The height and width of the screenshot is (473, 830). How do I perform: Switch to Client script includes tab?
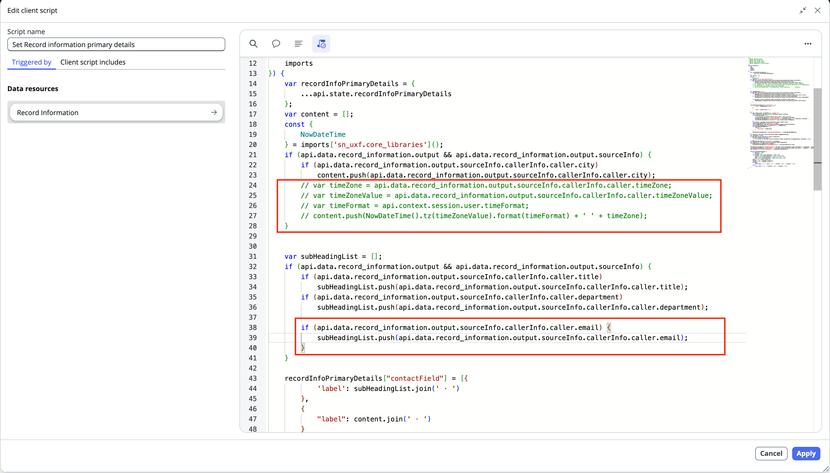(93, 62)
